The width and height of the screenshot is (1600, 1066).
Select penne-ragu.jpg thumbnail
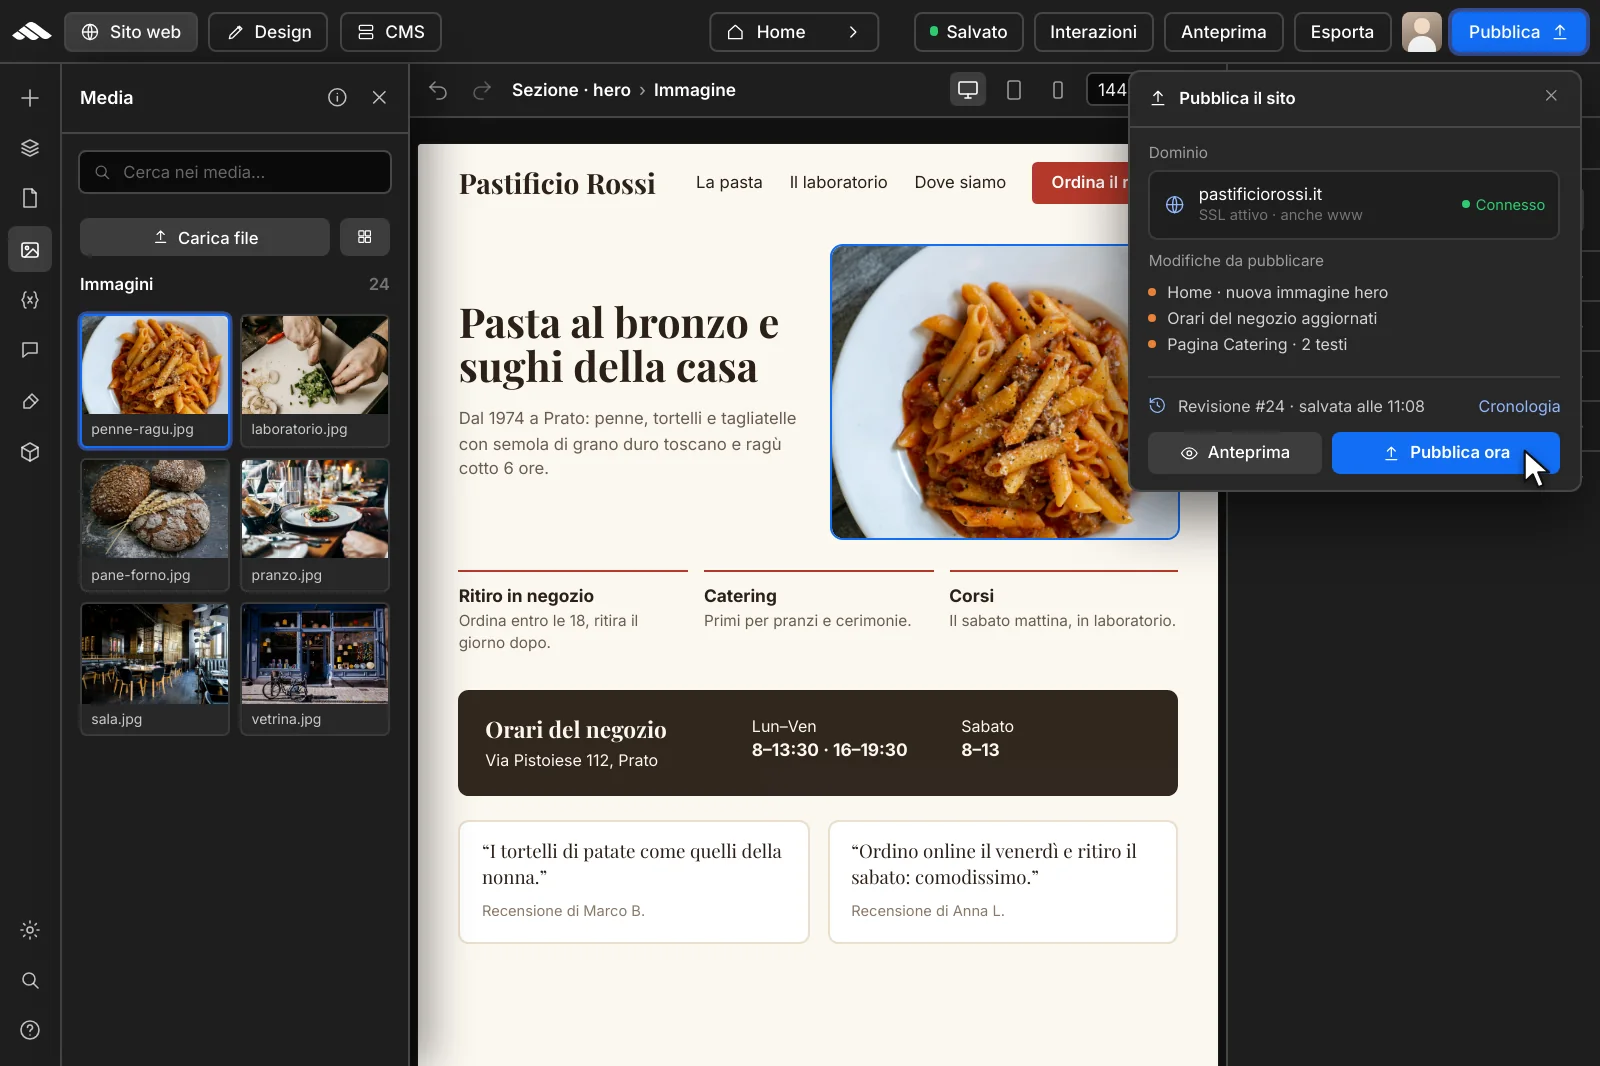[x=155, y=380]
